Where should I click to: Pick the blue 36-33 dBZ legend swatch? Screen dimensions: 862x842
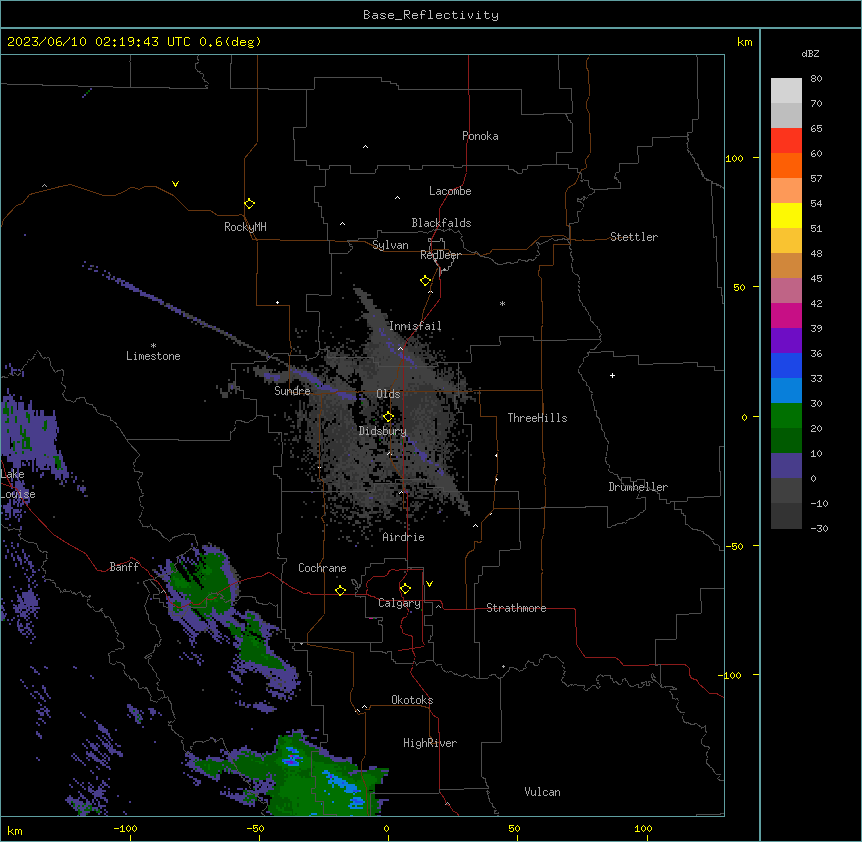(x=786, y=365)
